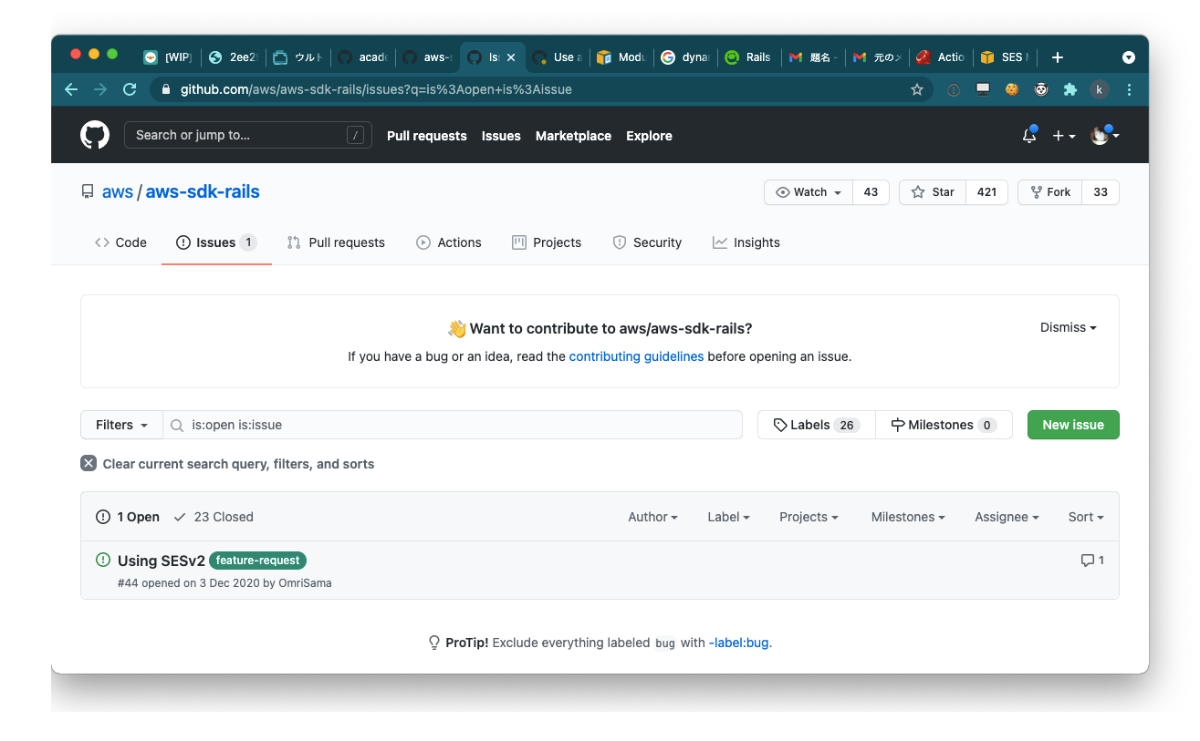
Task: Open the contributing guidelines link
Action: (636, 356)
